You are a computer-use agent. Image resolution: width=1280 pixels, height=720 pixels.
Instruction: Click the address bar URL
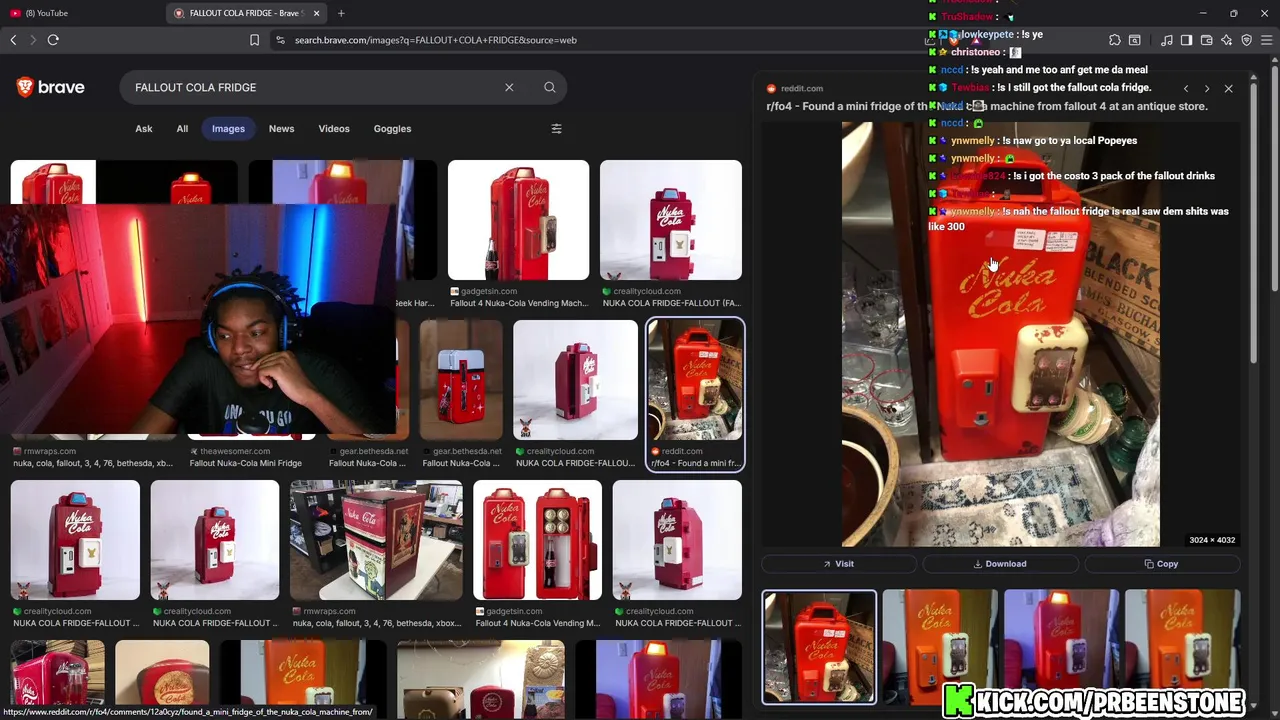[x=435, y=40]
